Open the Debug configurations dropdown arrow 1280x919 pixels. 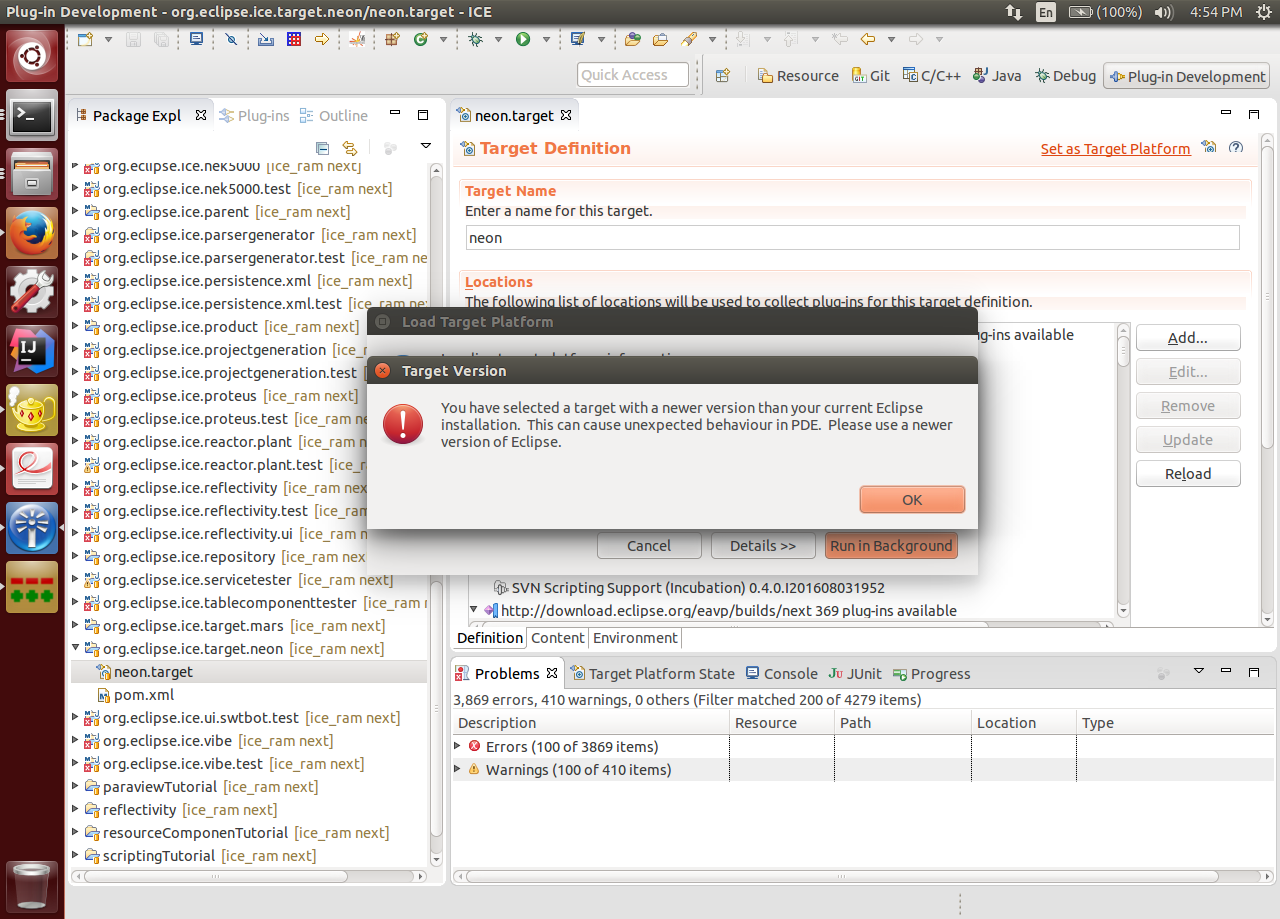497,40
